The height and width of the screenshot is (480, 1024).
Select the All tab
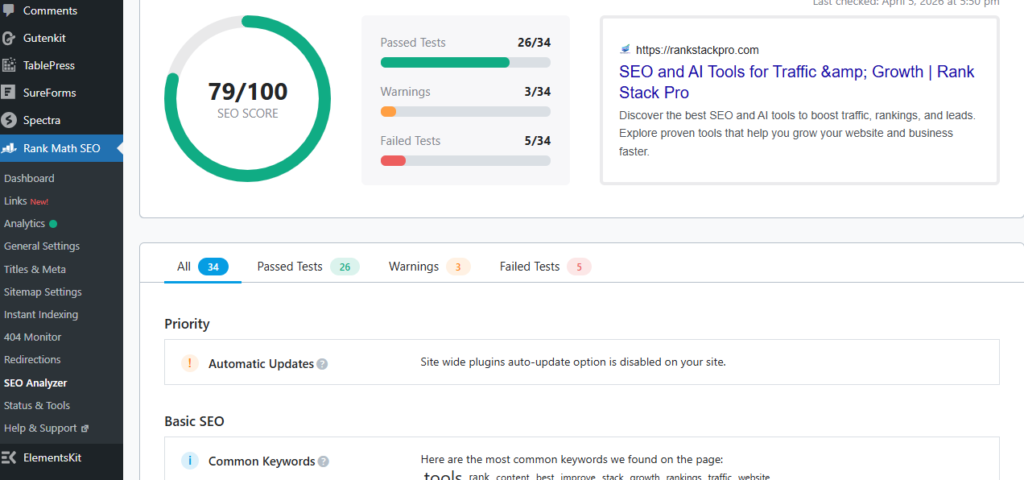point(202,266)
